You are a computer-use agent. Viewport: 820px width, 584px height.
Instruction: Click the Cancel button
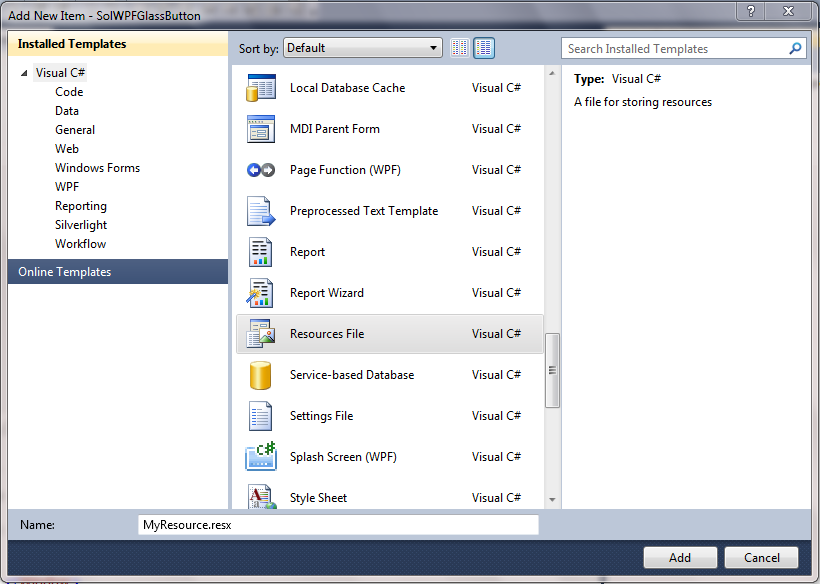(761, 557)
